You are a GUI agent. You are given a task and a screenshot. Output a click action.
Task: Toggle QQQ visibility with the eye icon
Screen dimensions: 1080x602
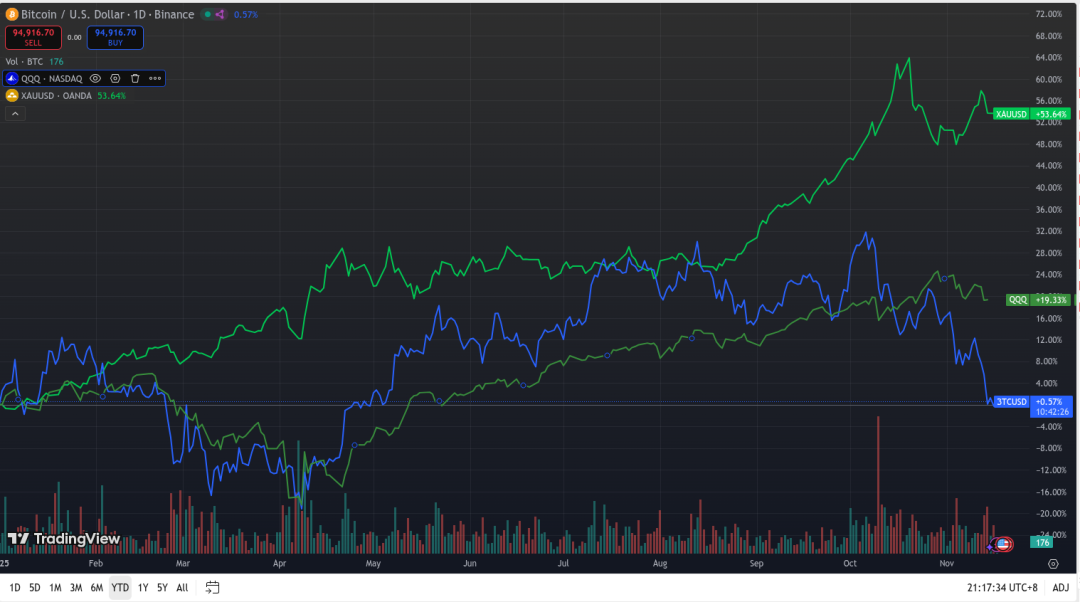96,79
